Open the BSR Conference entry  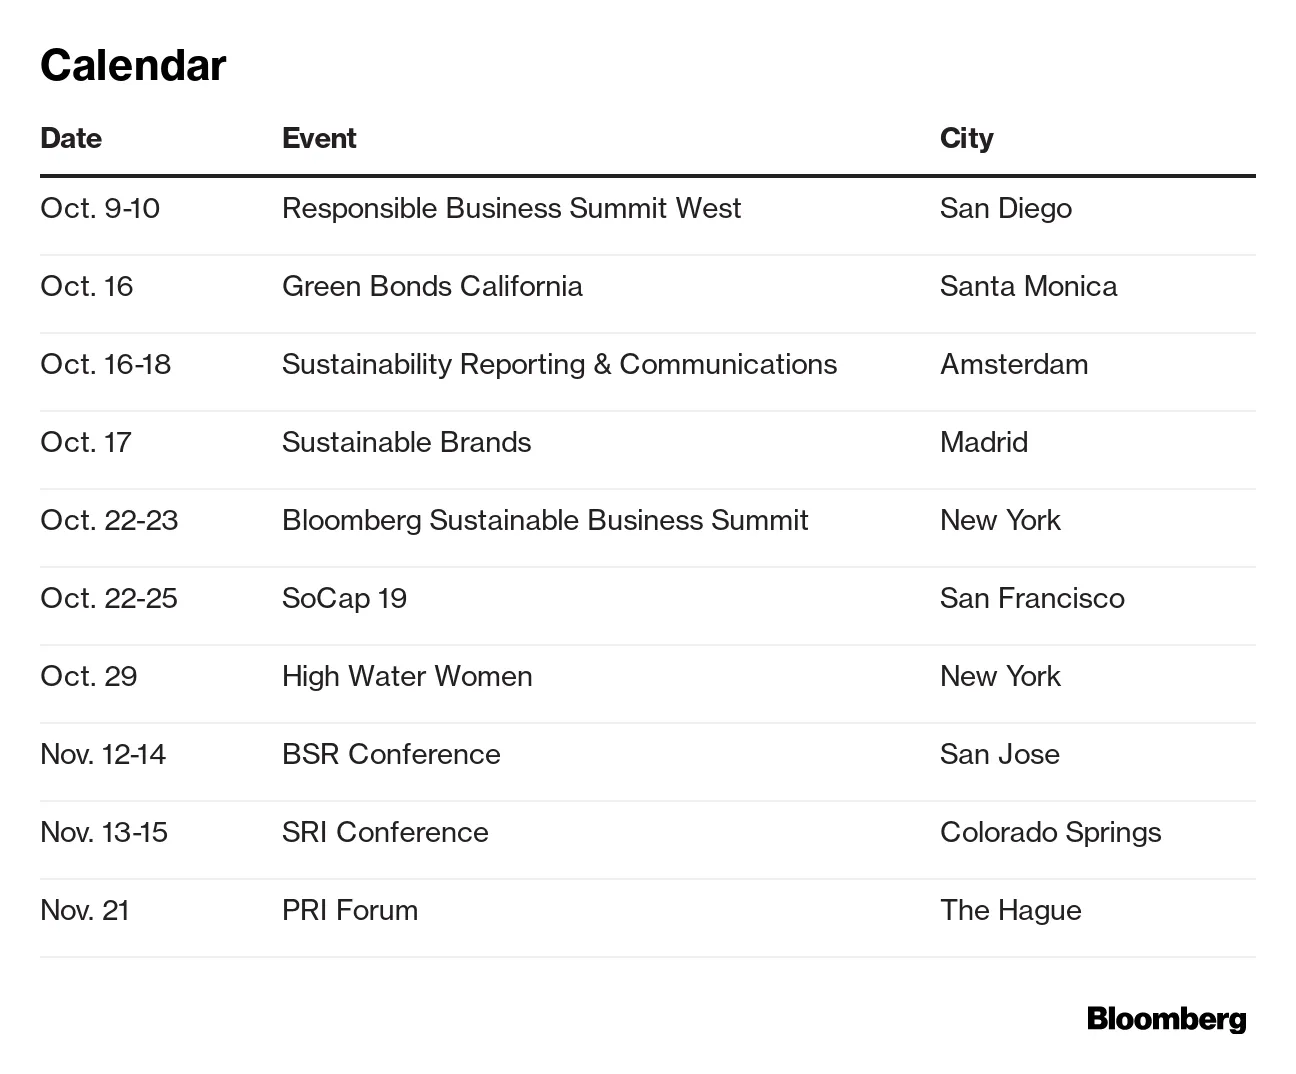(x=391, y=754)
